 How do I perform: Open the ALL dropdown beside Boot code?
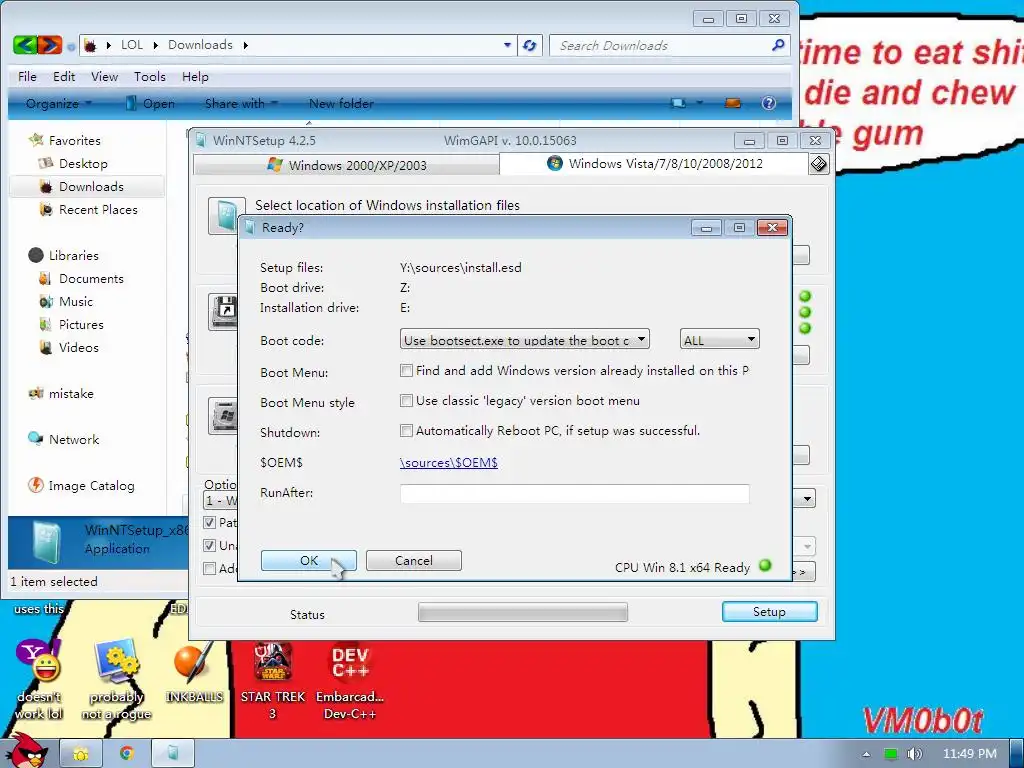(x=719, y=340)
